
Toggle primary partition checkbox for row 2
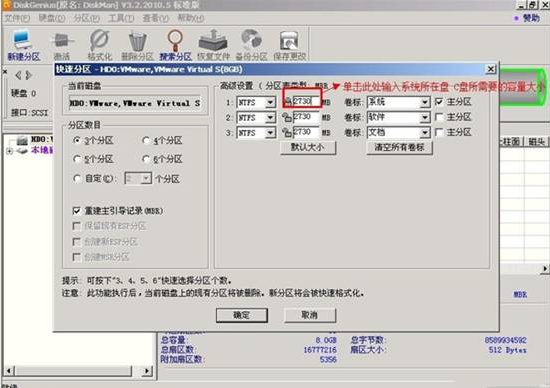(439, 117)
